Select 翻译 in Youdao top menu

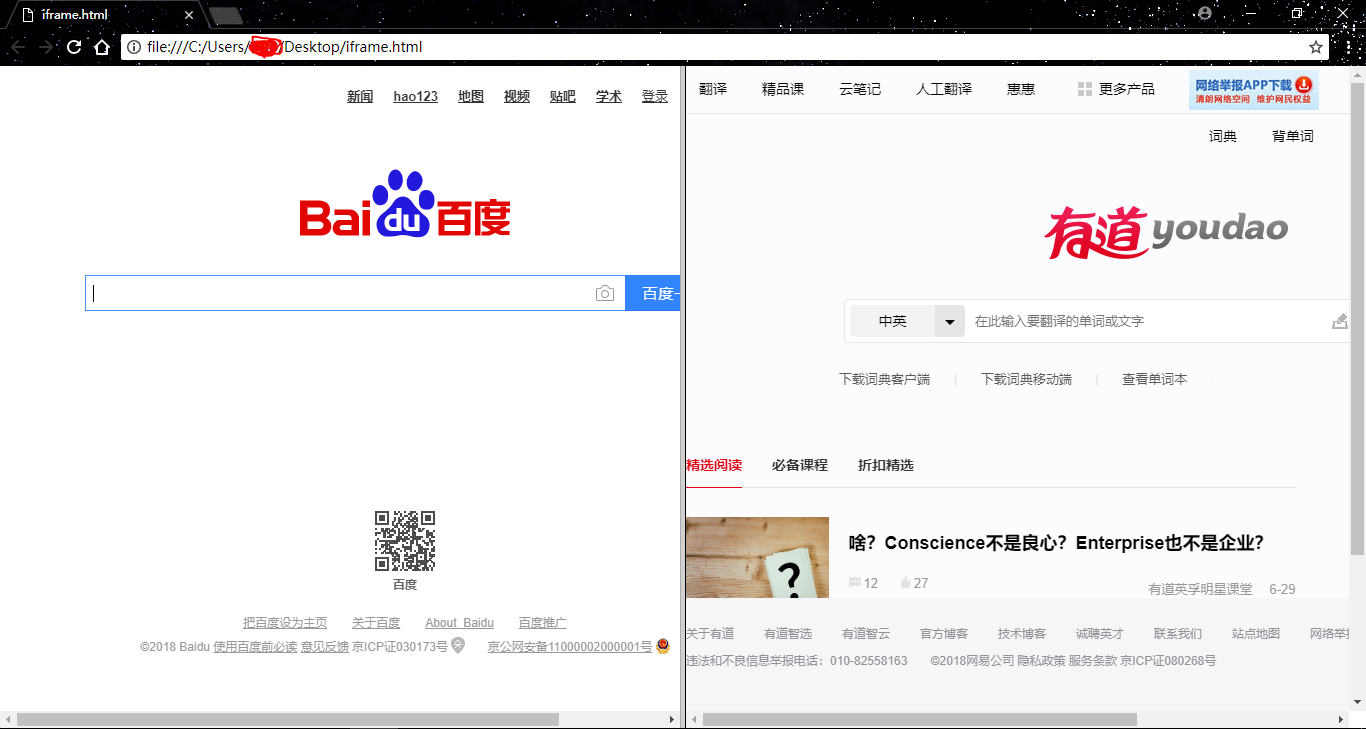pos(713,89)
